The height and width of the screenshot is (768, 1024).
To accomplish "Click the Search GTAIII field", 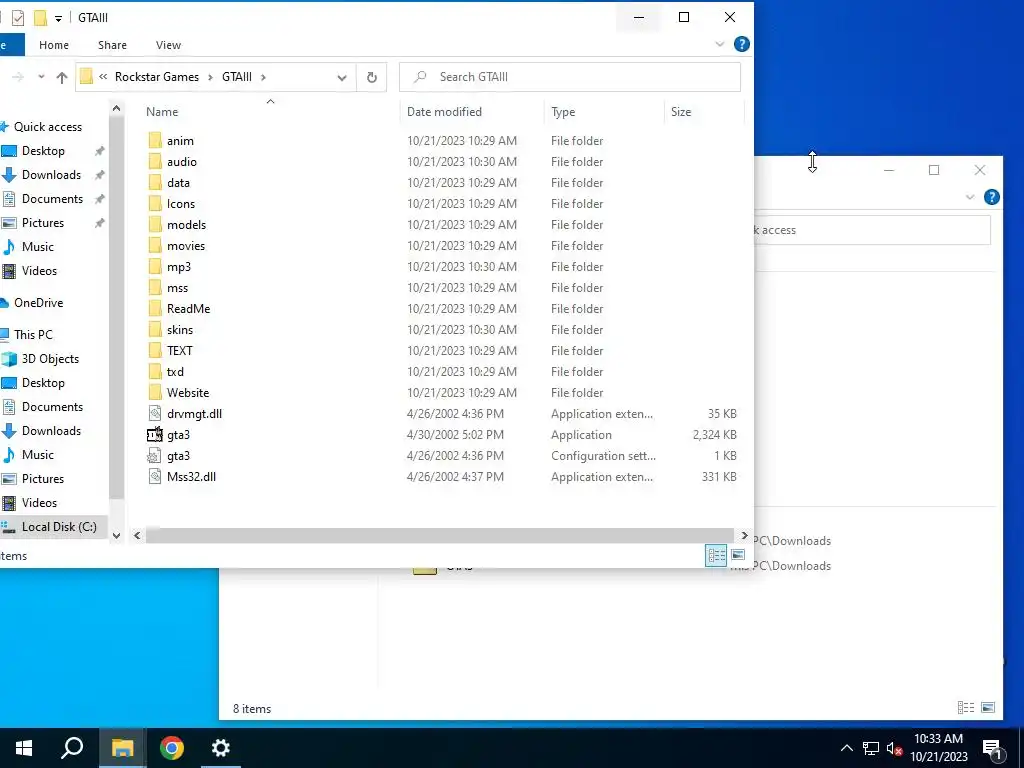I will pyautogui.click(x=569, y=77).
